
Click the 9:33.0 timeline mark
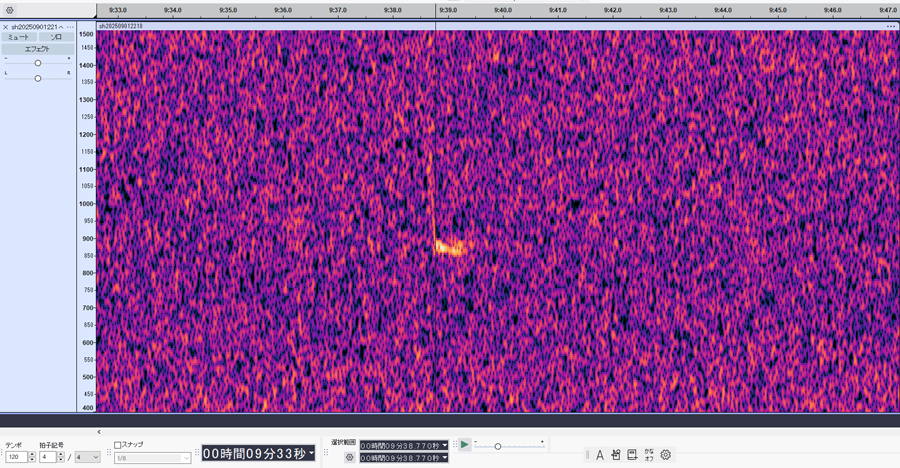click(x=118, y=10)
